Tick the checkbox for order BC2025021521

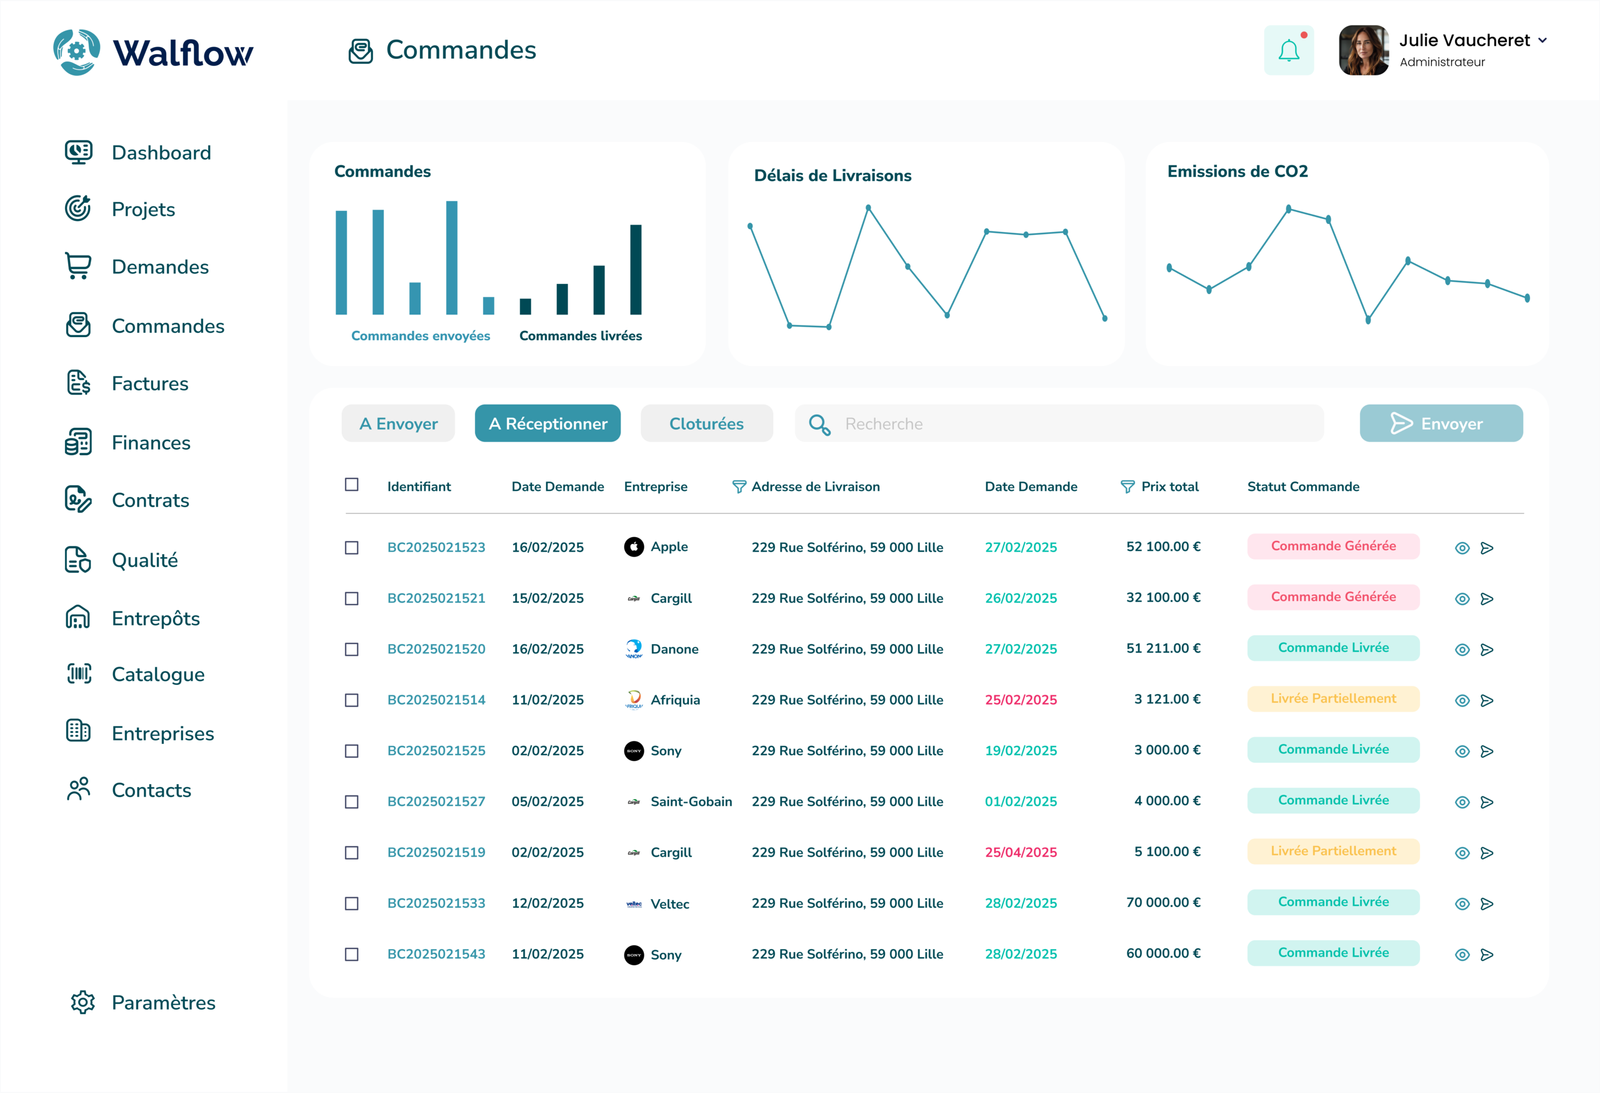coord(352,598)
